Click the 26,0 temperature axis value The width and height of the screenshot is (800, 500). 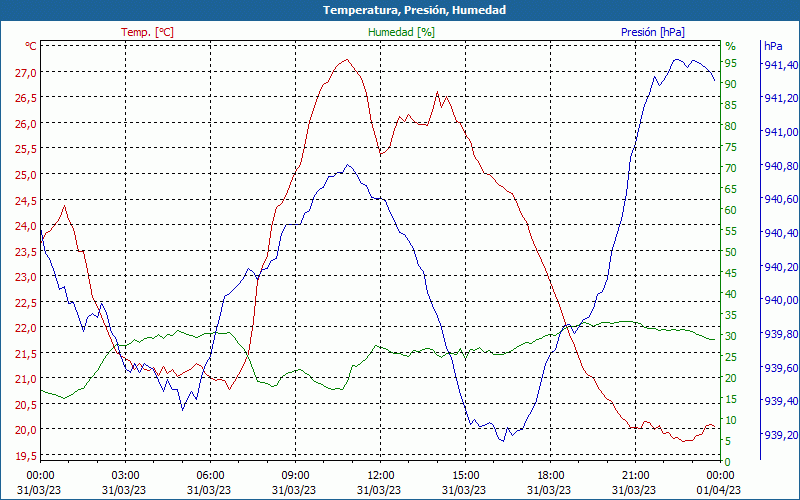tap(26, 124)
